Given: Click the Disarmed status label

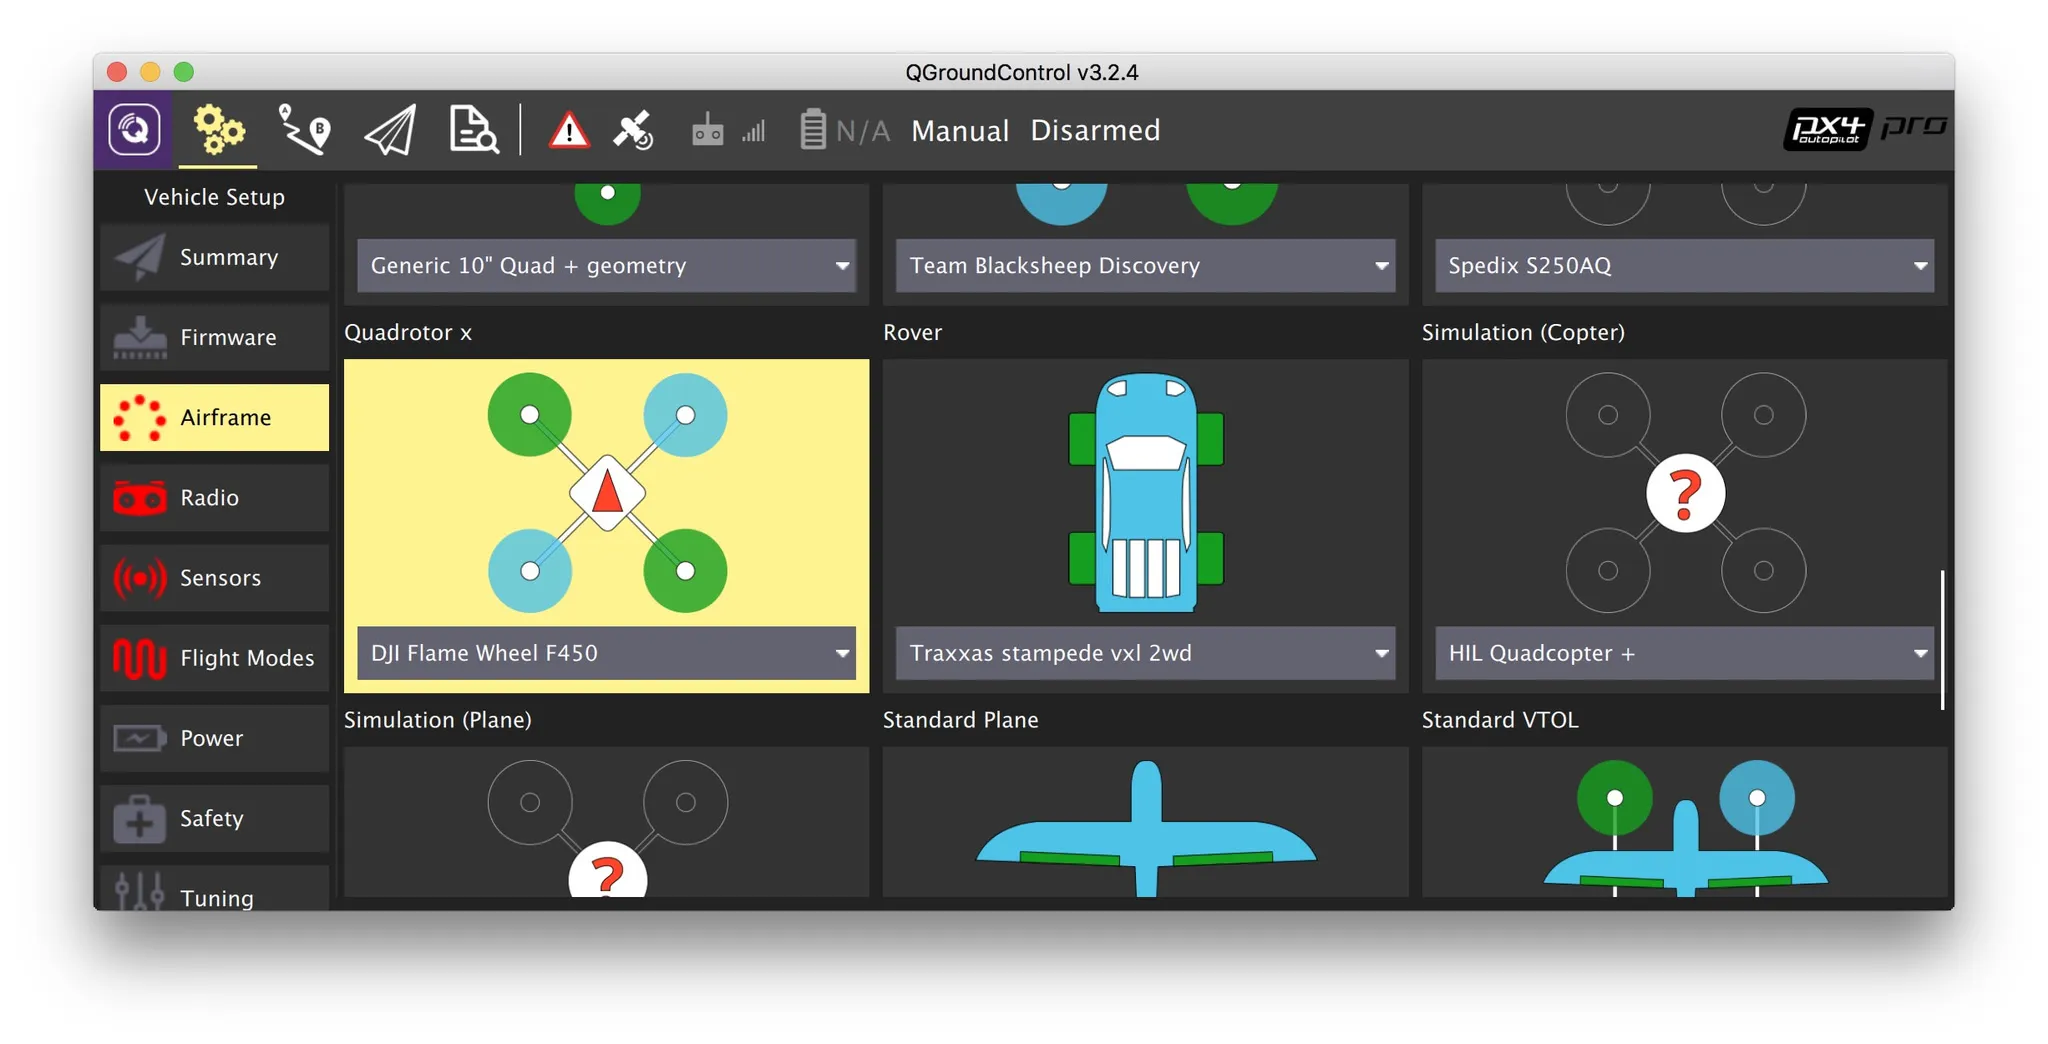Looking at the screenshot, I should point(1095,131).
